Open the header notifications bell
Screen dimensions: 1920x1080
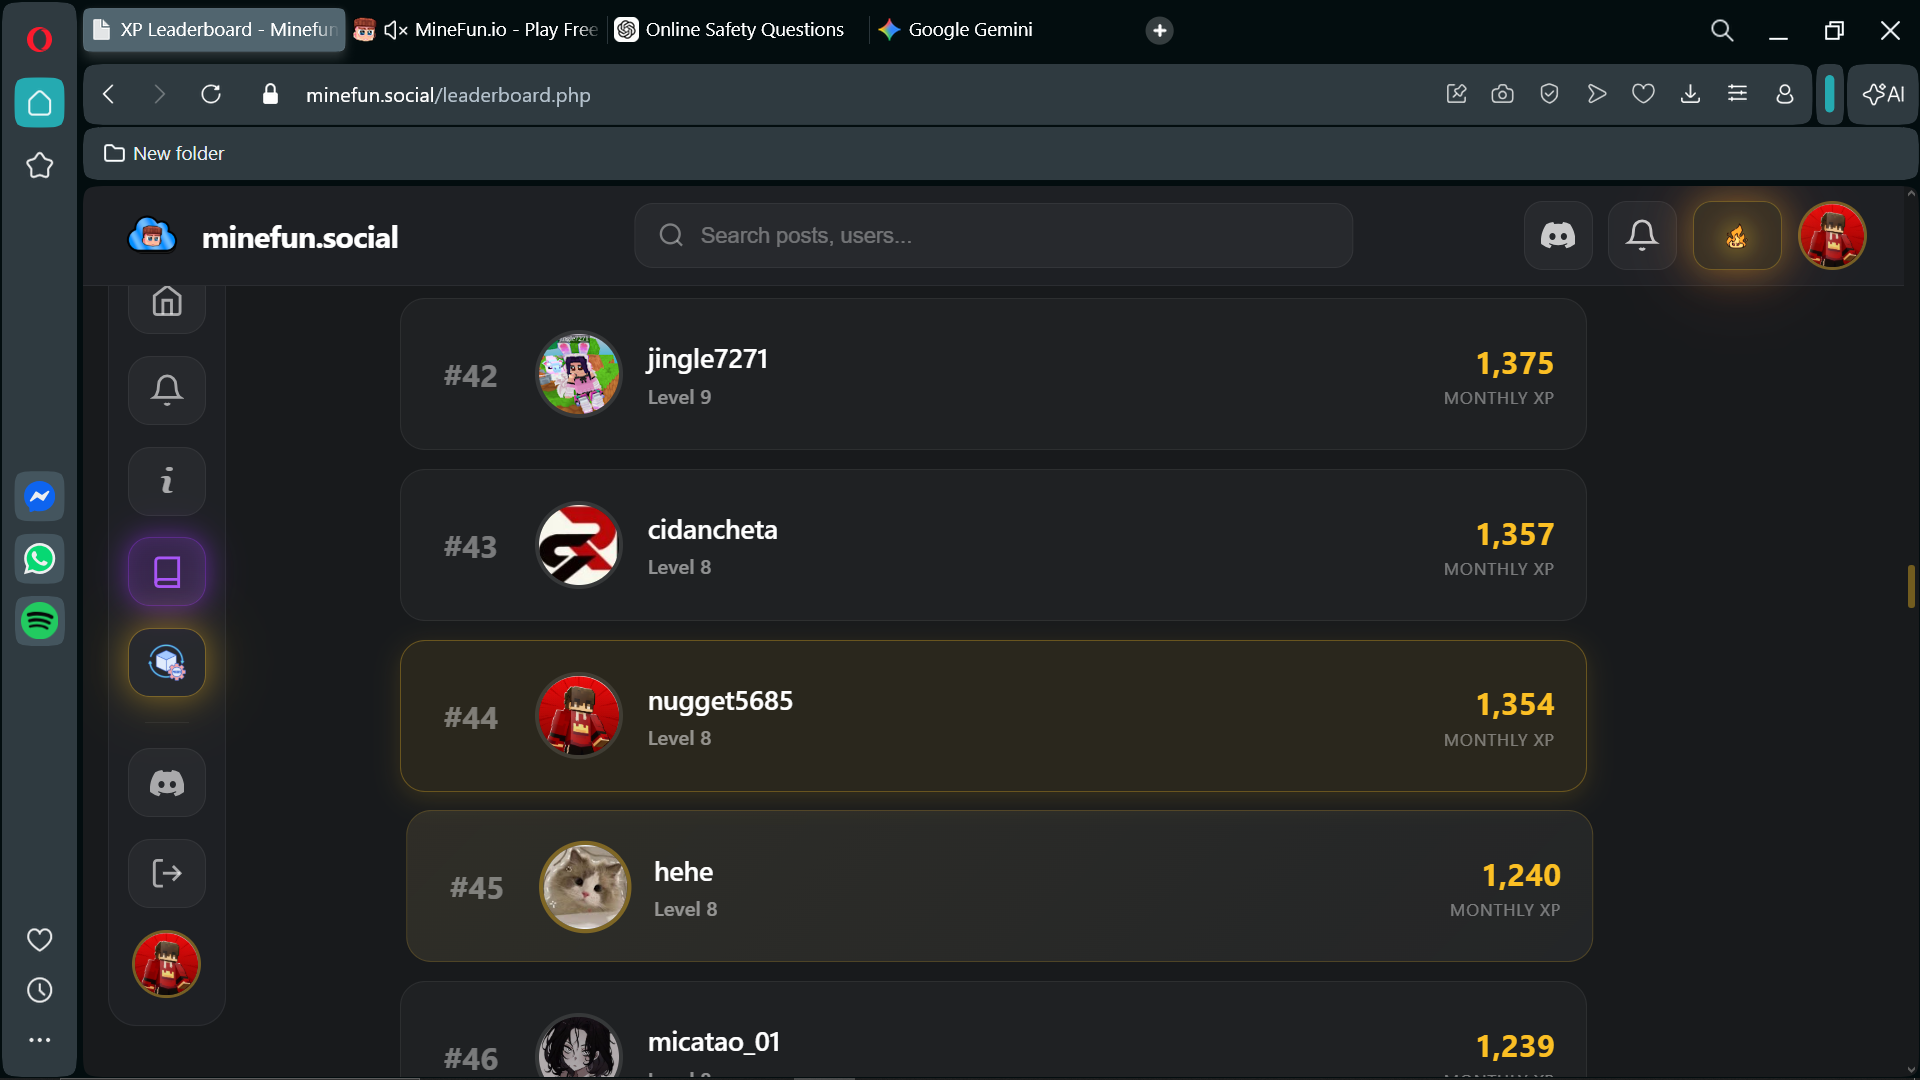coord(1641,236)
